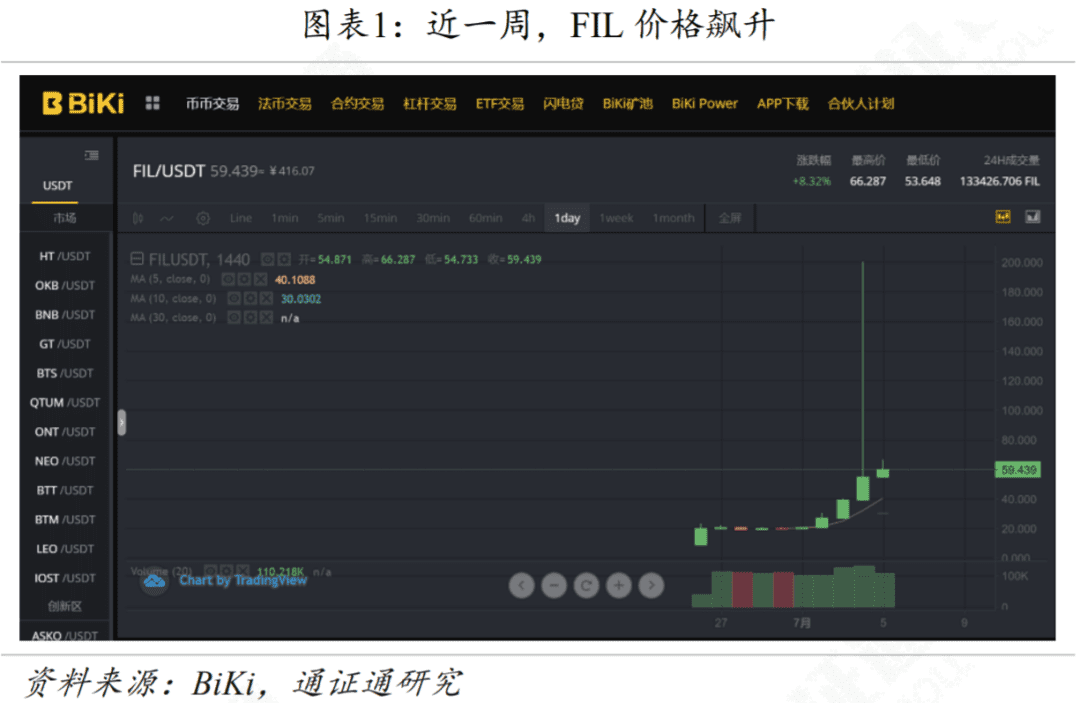Viewport: 1080px width, 703px height.
Task: Hide the Volume indicator
Action: pos(210,571)
